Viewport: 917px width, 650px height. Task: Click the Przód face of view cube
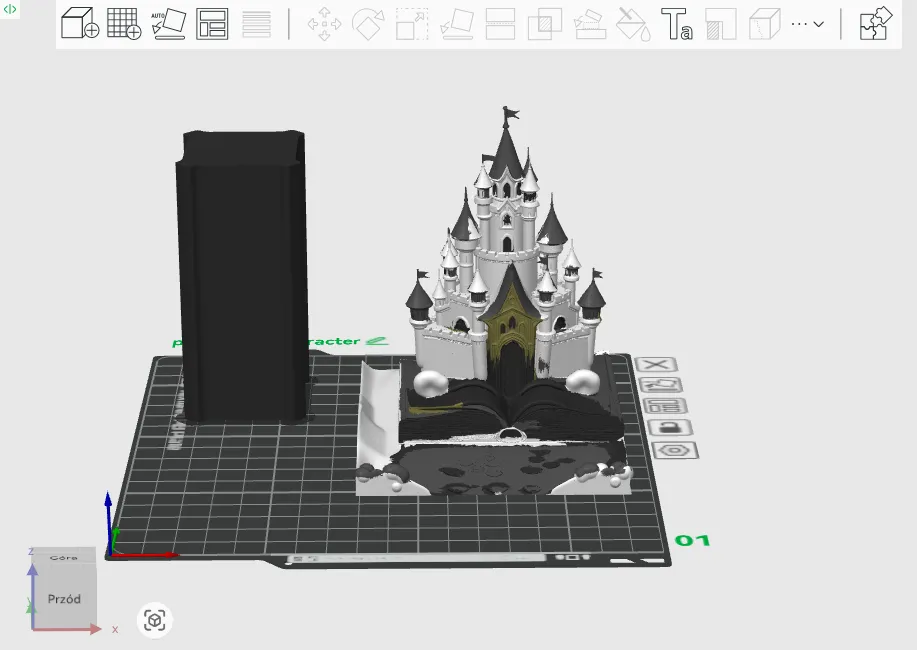(x=64, y=599)
